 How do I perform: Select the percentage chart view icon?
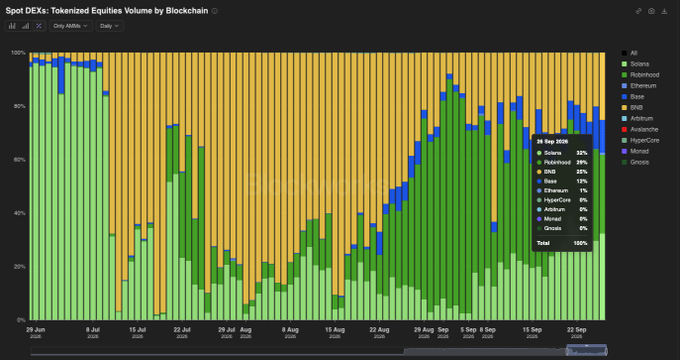[x=39, y=26]
